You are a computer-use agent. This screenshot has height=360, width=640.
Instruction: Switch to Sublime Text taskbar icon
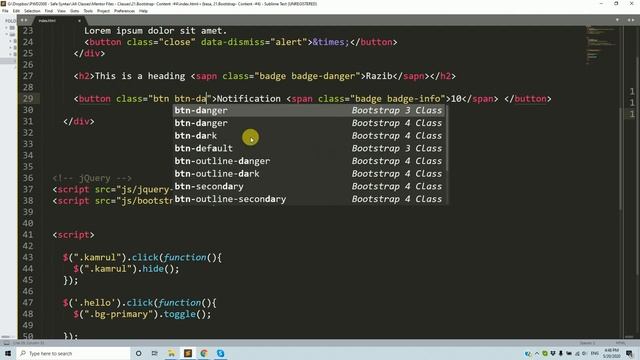(x=188, y=353)
